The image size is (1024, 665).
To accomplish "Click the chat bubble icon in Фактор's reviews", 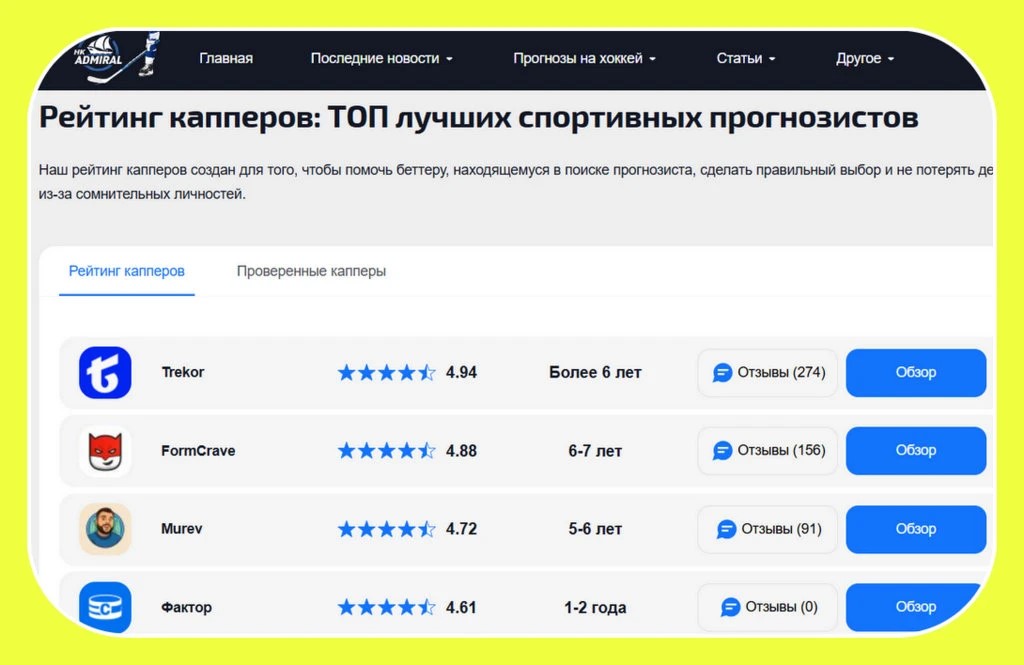I will point(730,608).
